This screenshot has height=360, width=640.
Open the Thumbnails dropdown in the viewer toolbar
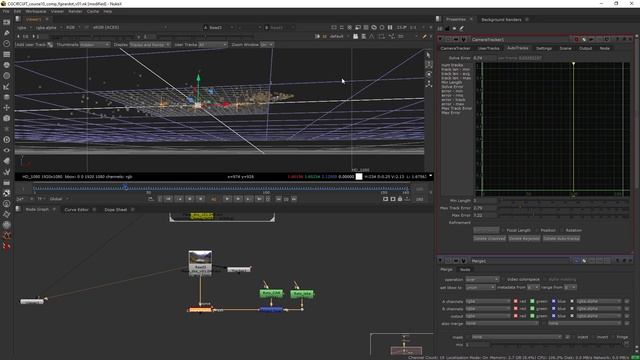click(95, 44)
